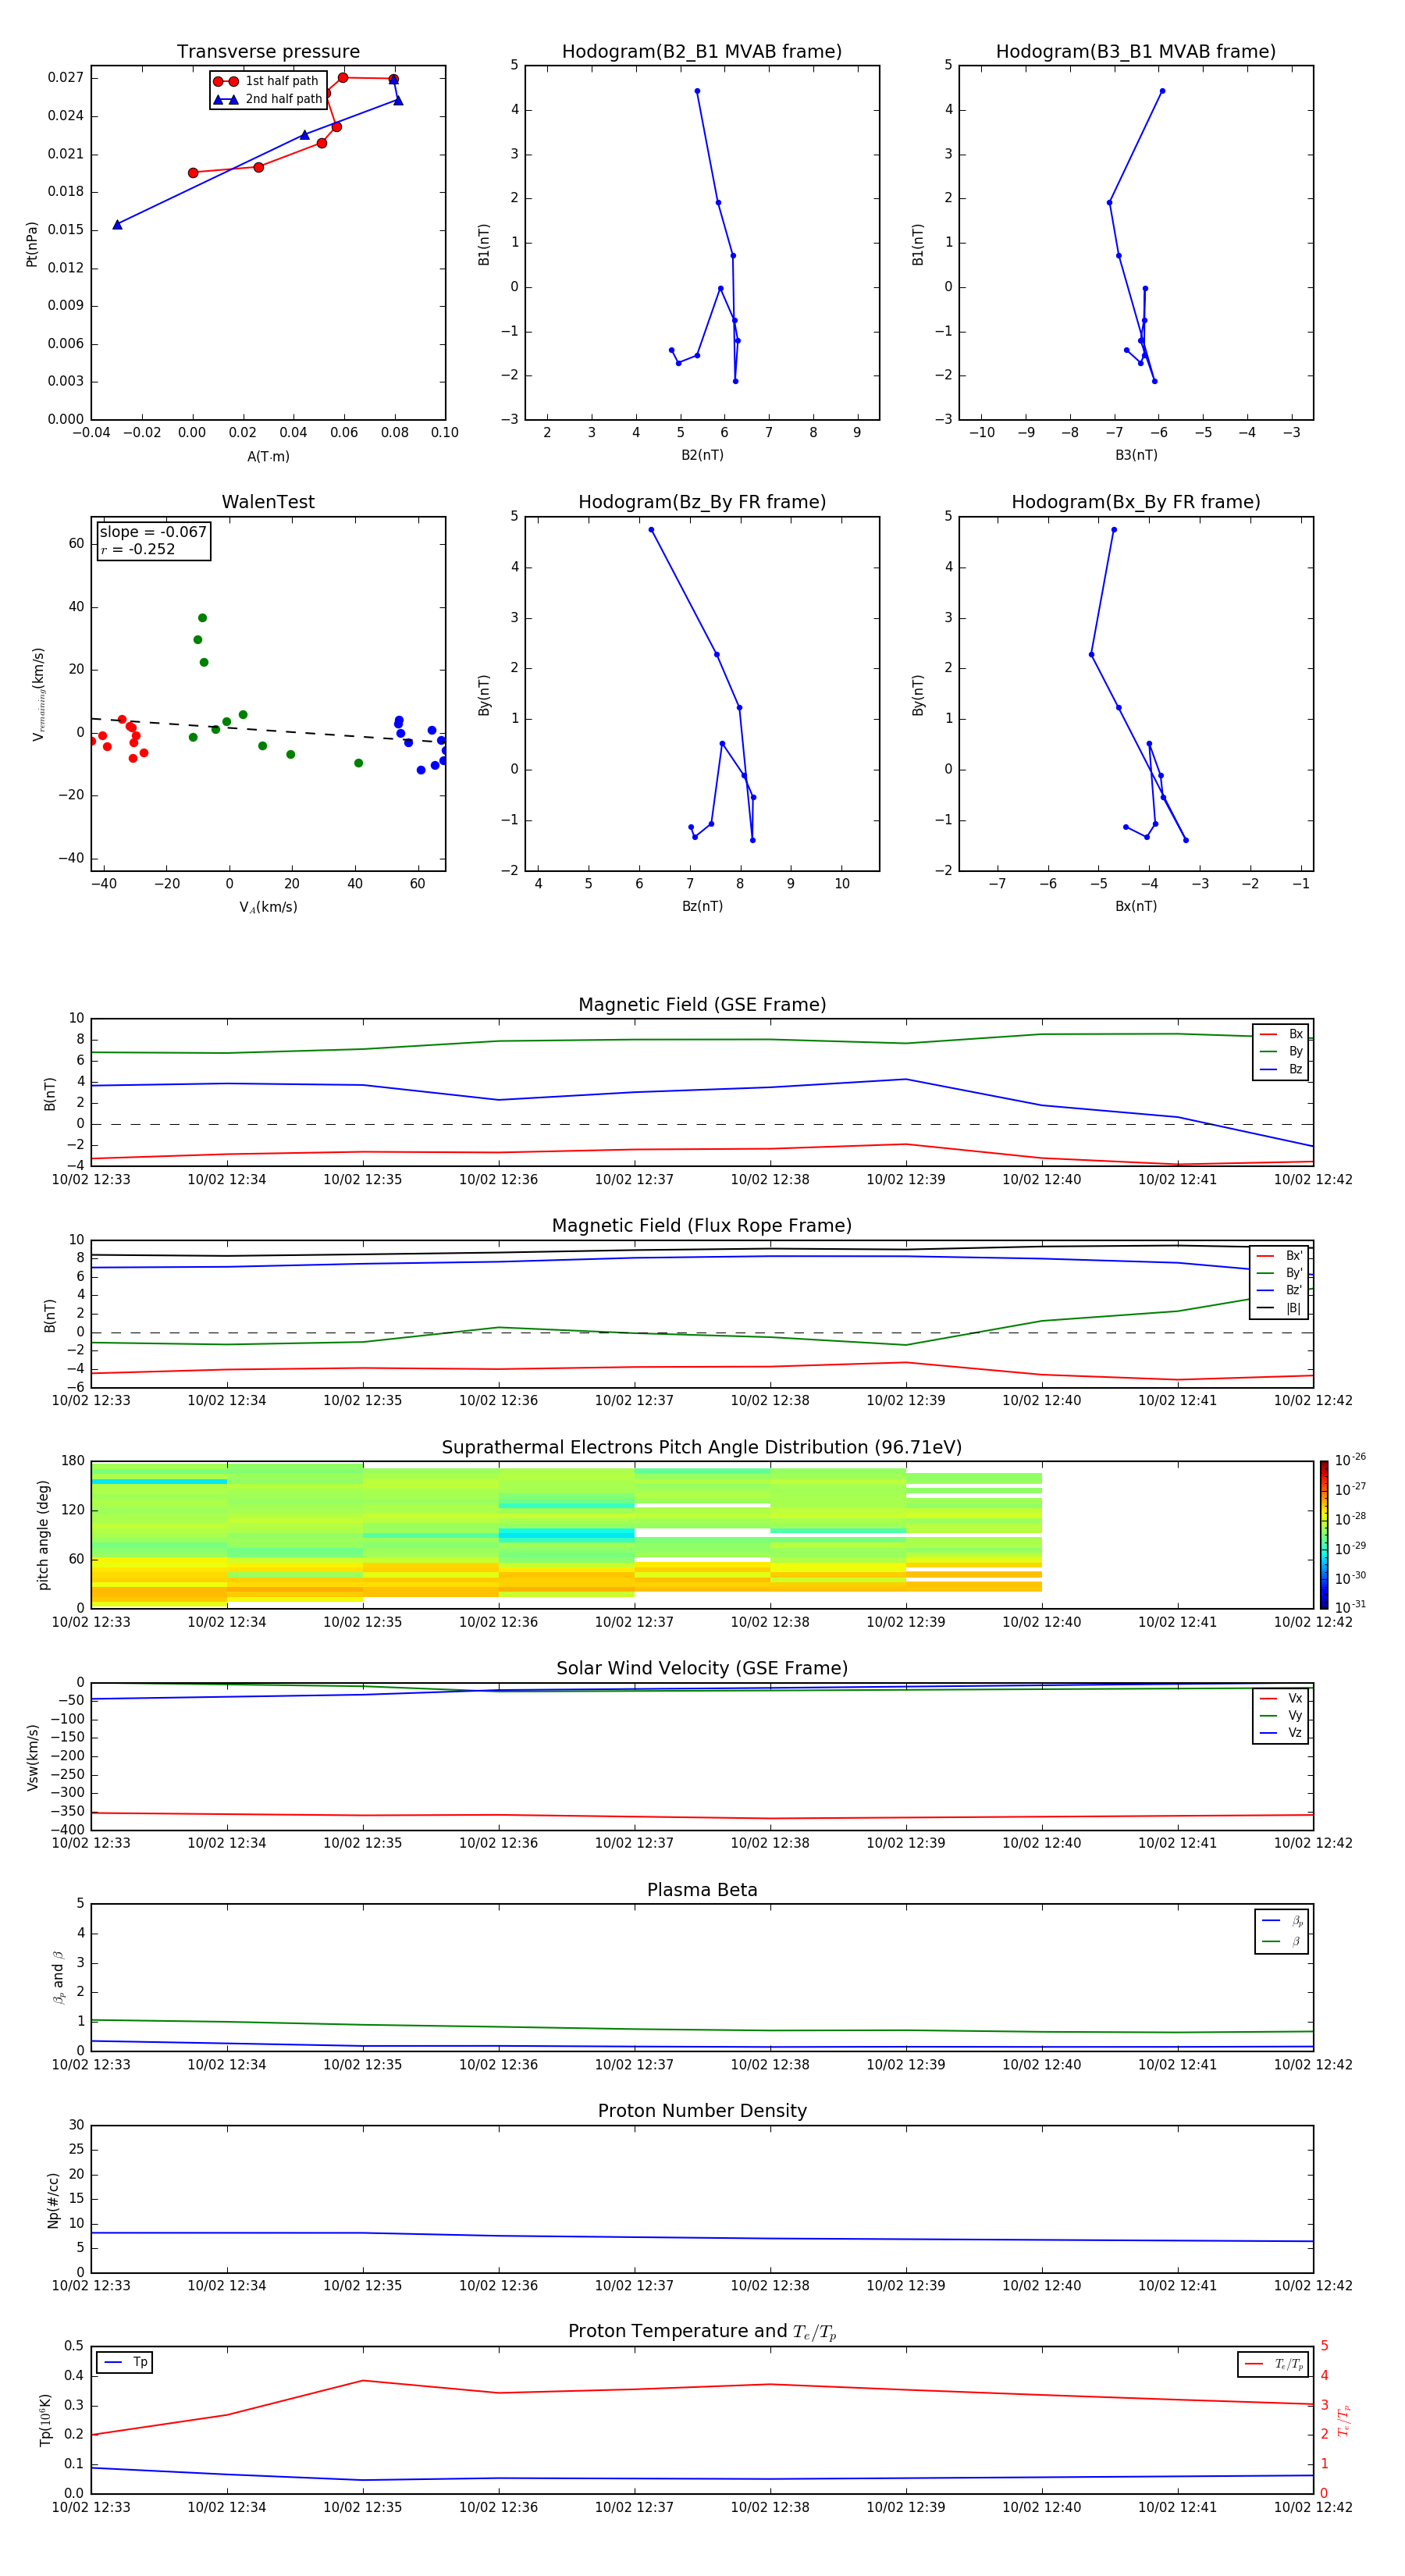Click the topmost point in the Bz_By hodogram

pos(651,530)
